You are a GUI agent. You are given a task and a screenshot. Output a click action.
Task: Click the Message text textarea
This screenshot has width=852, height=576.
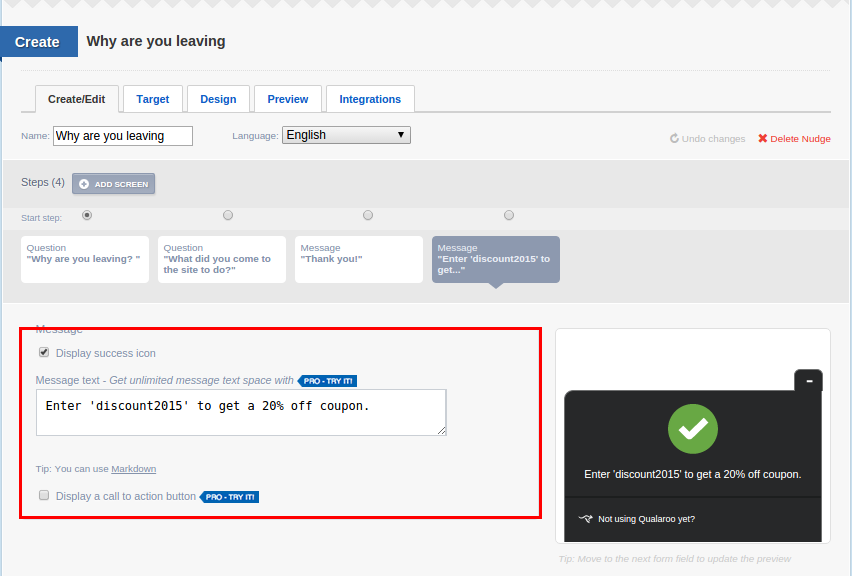coord(241,412)
